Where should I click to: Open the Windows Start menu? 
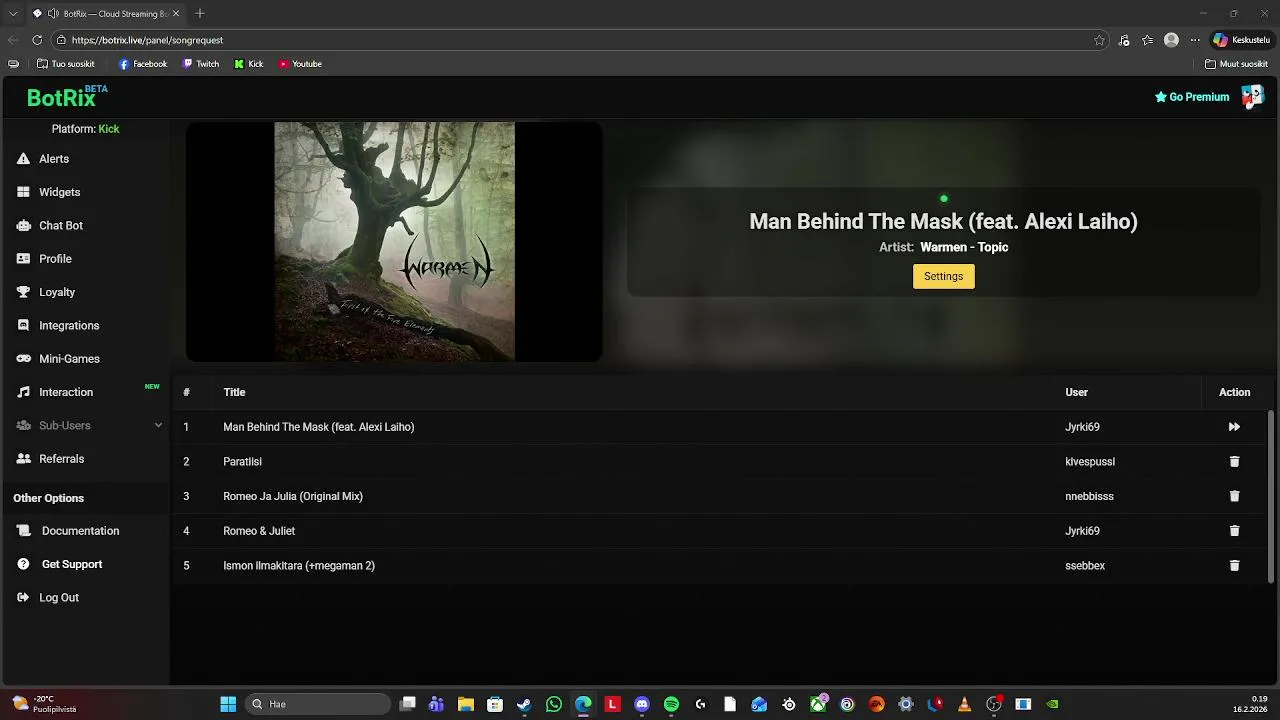click(228, 704)
